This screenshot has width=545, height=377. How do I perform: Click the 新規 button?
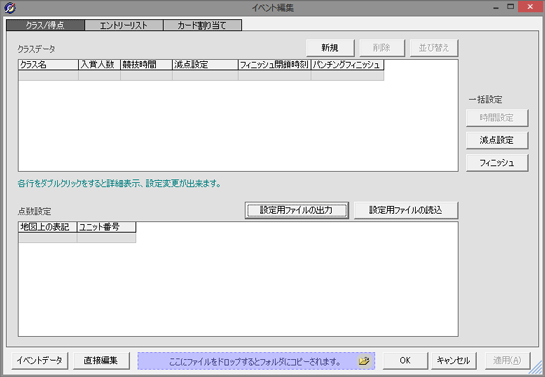click(x=330, y=48)
